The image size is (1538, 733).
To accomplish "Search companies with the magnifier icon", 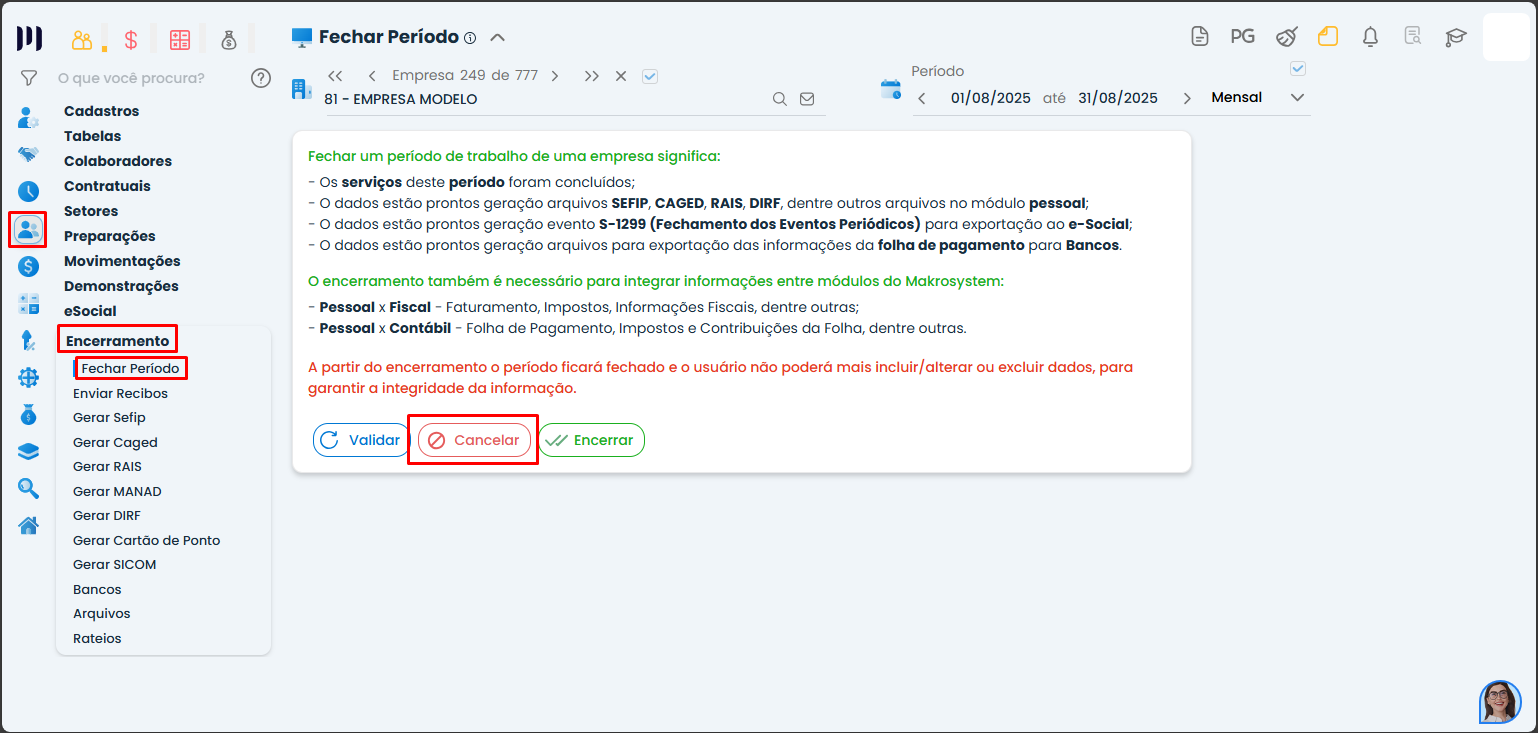I will click(780, 99).
